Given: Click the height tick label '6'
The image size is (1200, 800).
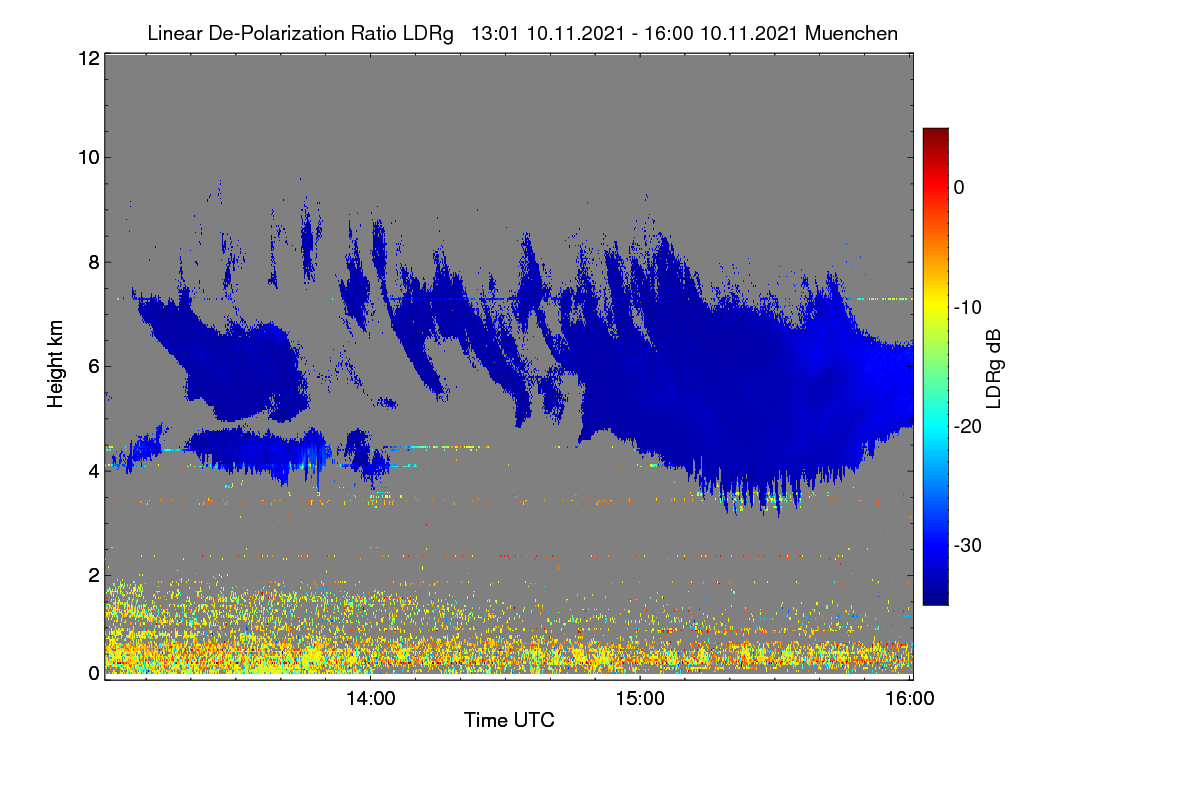Looking at the screenshot, I should point(92,366).
